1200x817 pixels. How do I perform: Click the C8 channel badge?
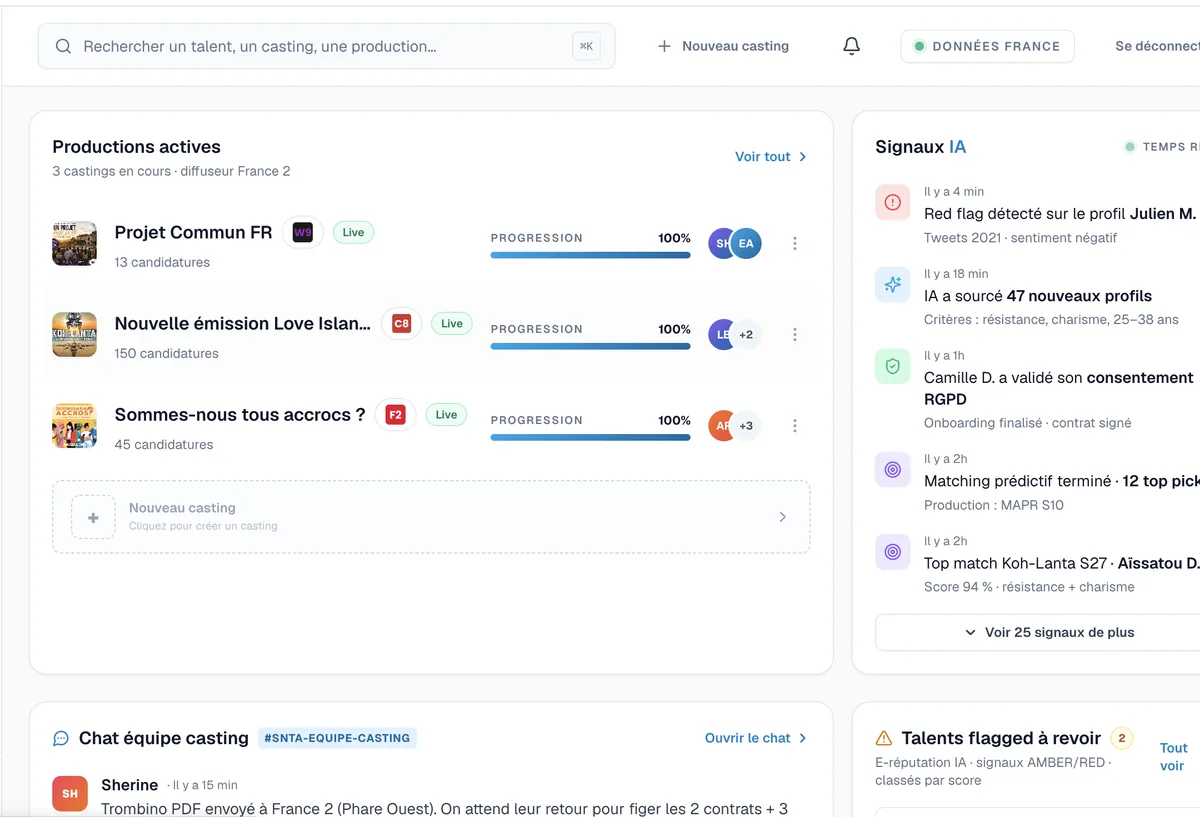tap(401, 324)
